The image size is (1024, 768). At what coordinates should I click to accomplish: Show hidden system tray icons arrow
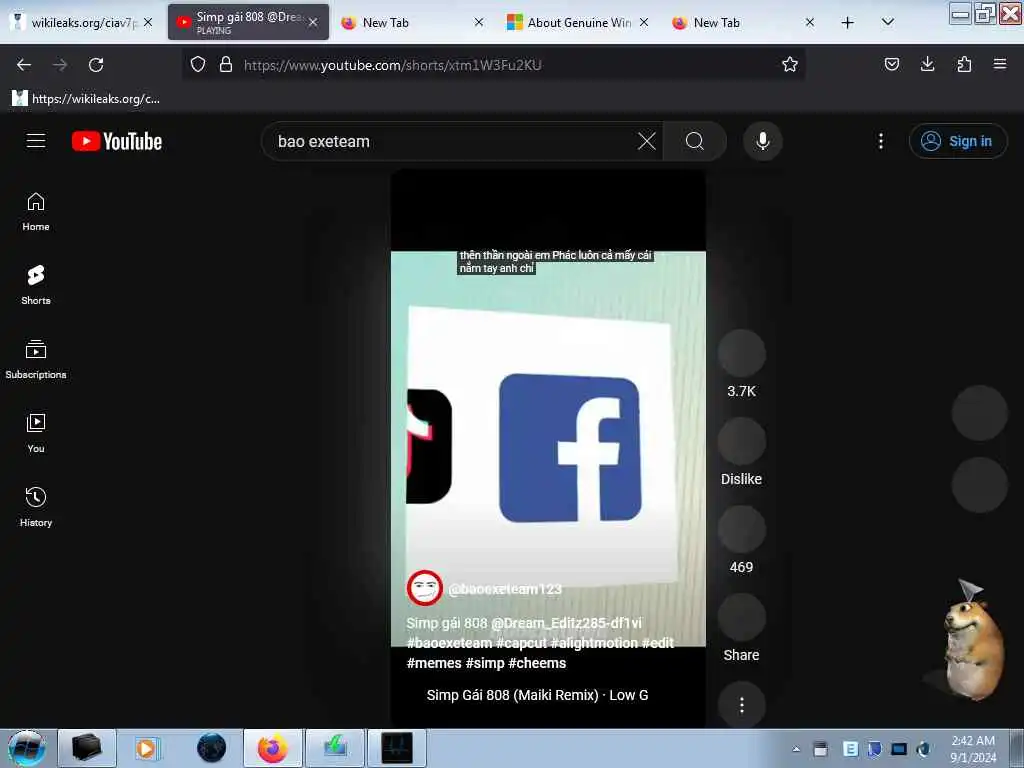tap(796, 749)
